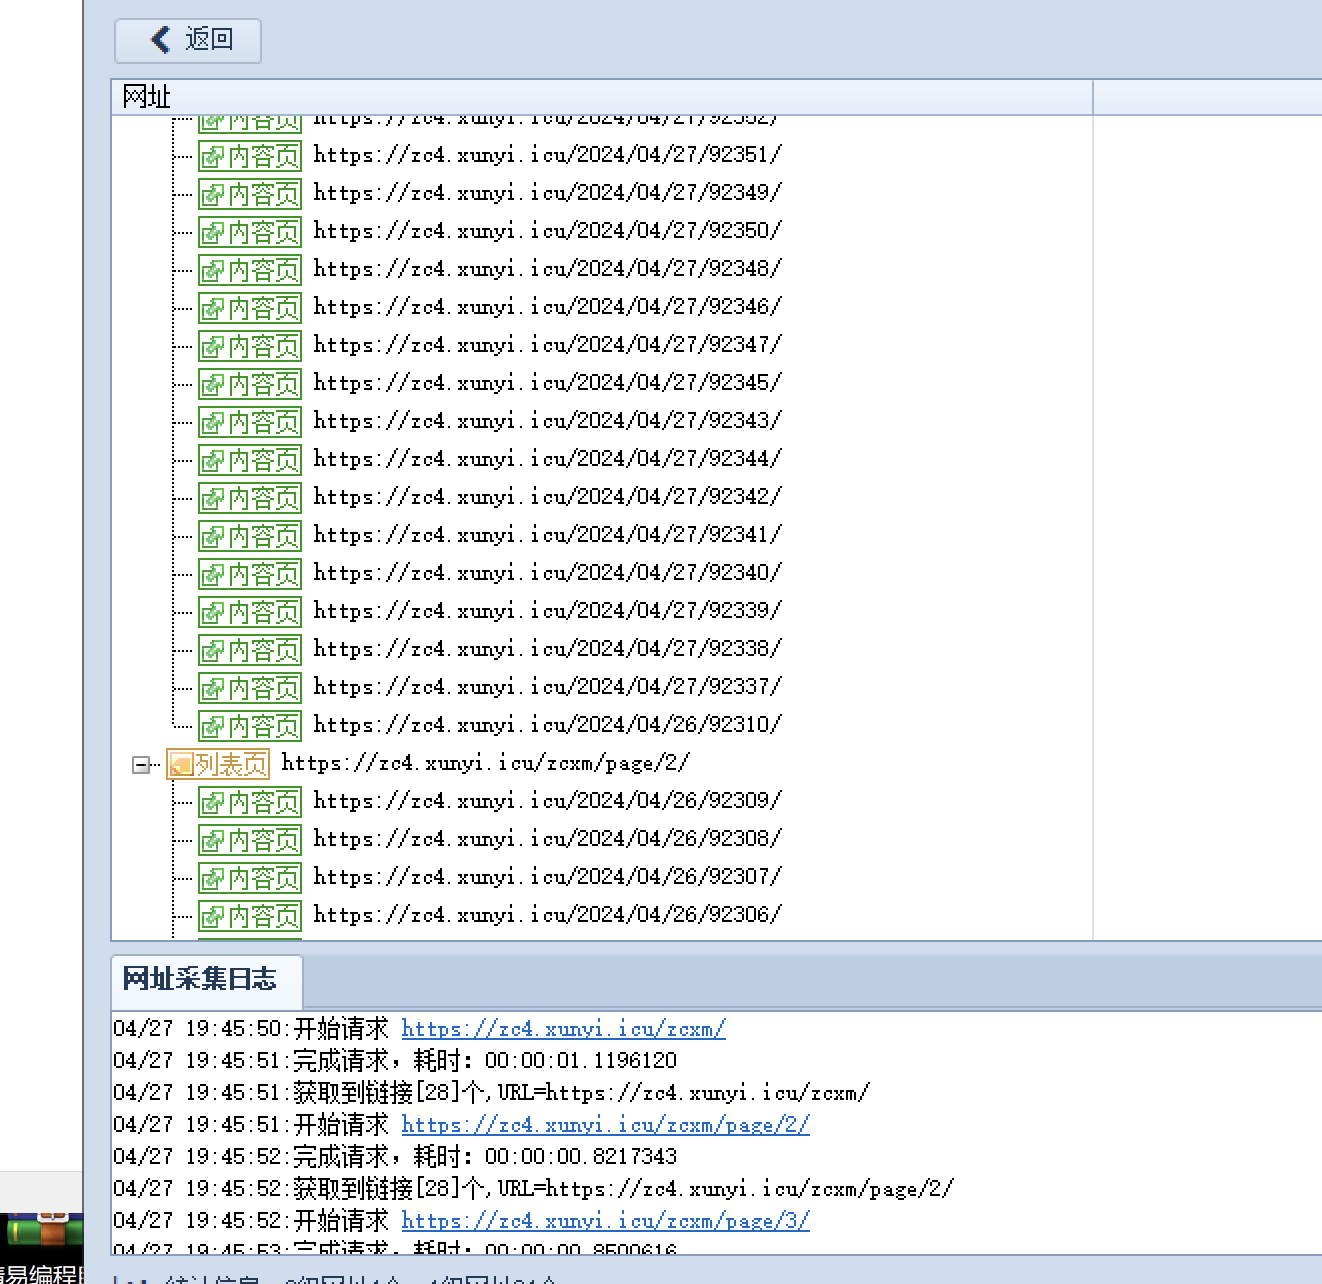This screenshot has height=1284, width=1322.
Task: Click 内容页 icon for URL 92339
Action: click(250, 612)
